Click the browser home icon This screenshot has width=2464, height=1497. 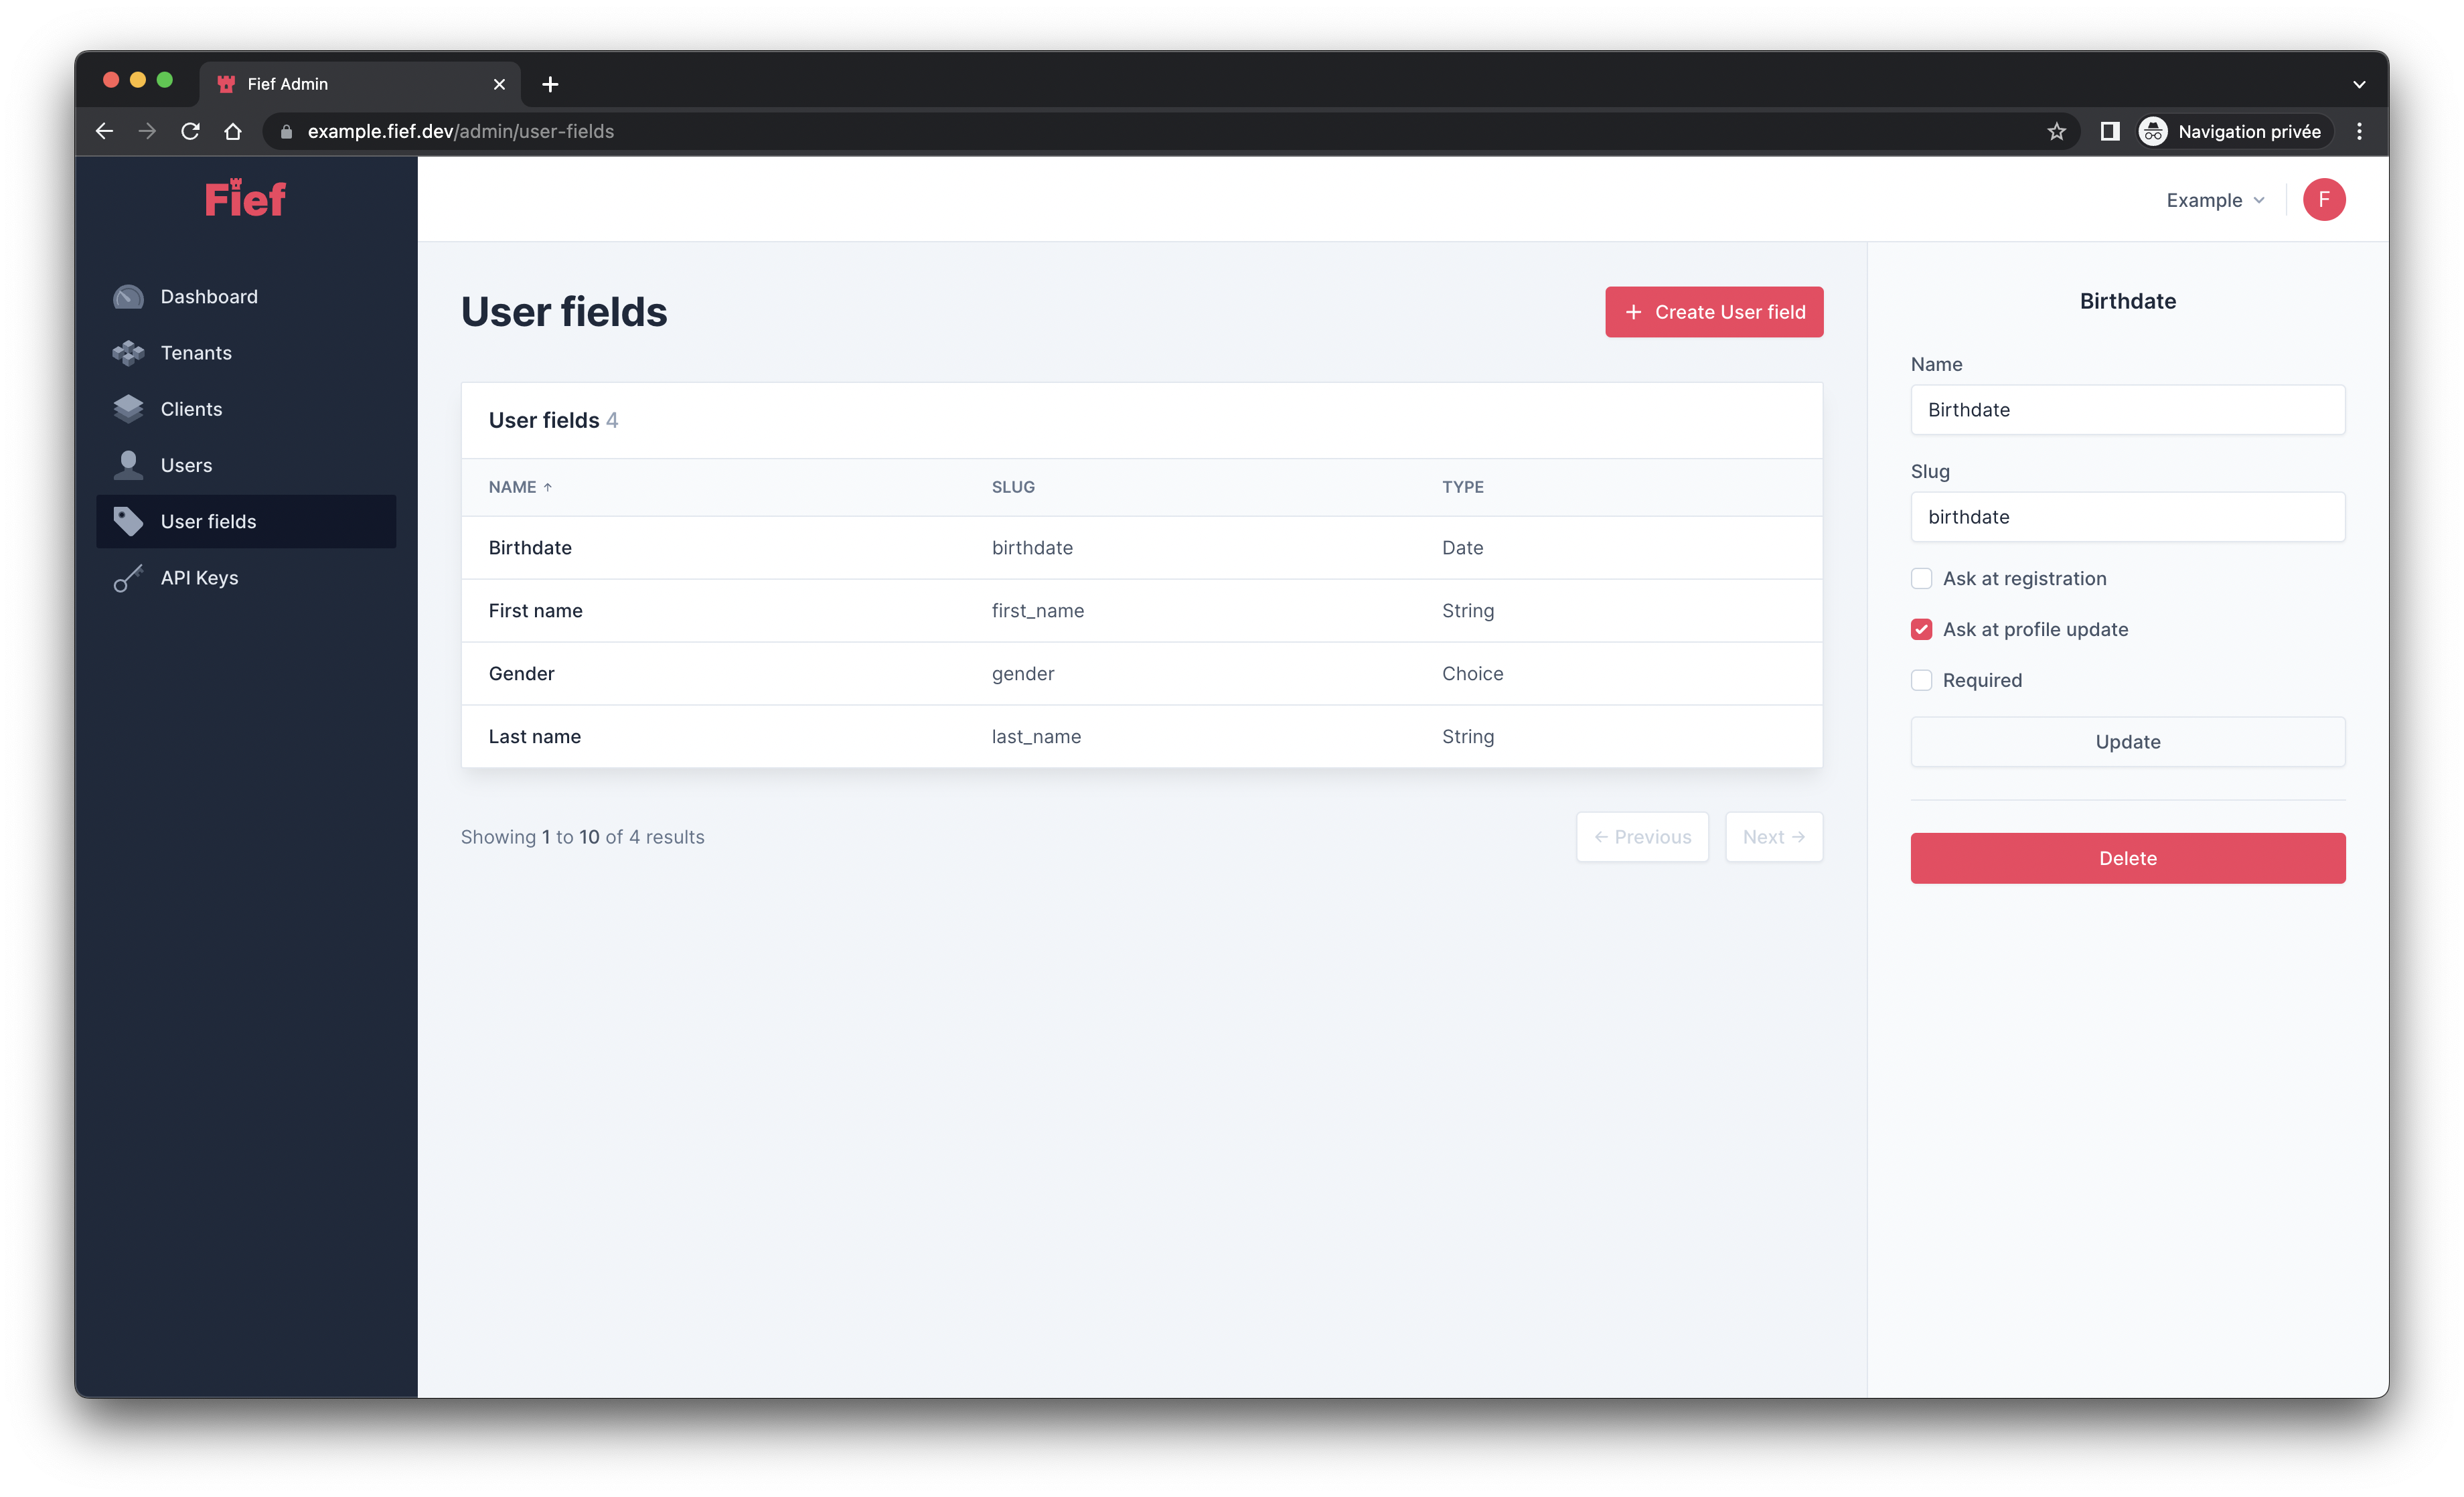[233, 131]
